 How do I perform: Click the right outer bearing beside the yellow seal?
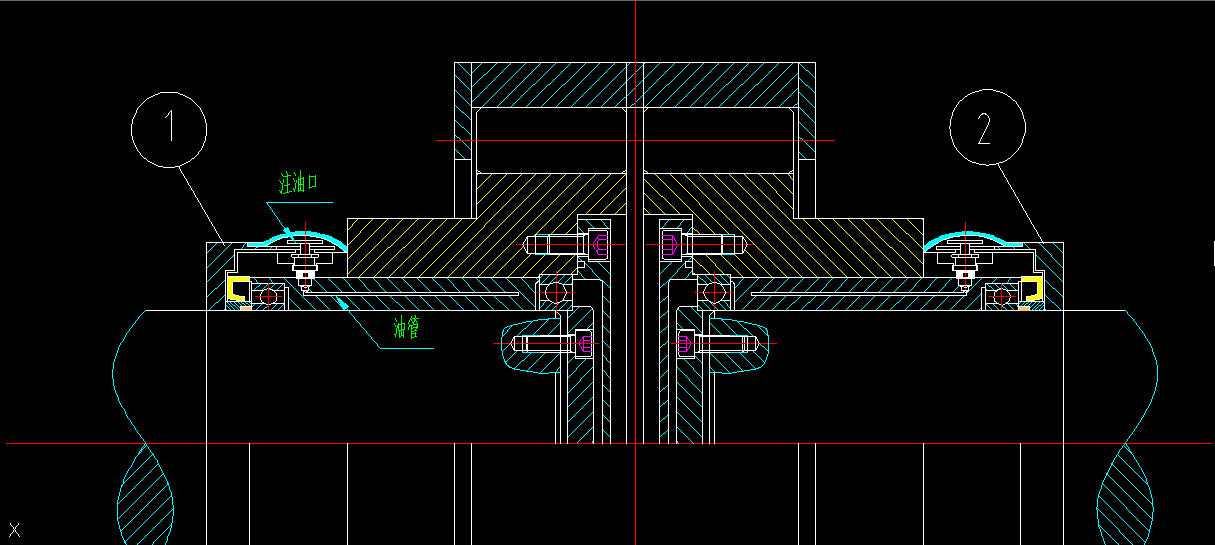[1000, 295]
